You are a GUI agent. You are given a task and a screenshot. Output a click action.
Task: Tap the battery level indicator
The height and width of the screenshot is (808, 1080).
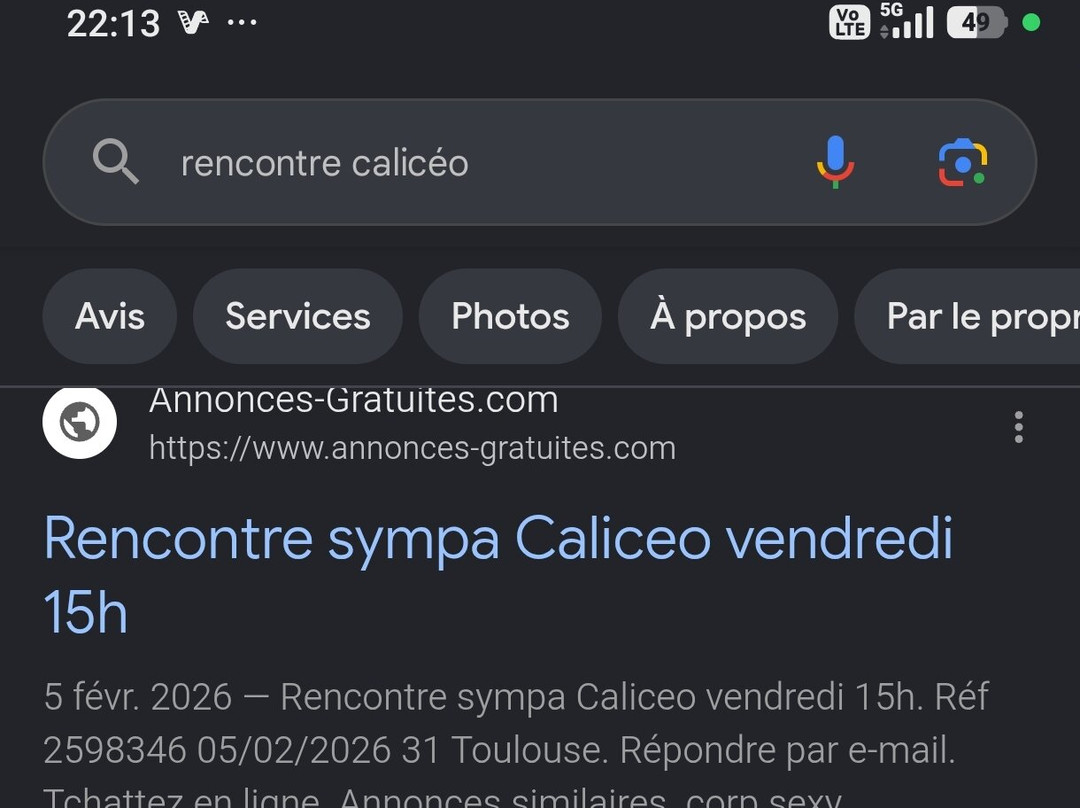point(977,23)
